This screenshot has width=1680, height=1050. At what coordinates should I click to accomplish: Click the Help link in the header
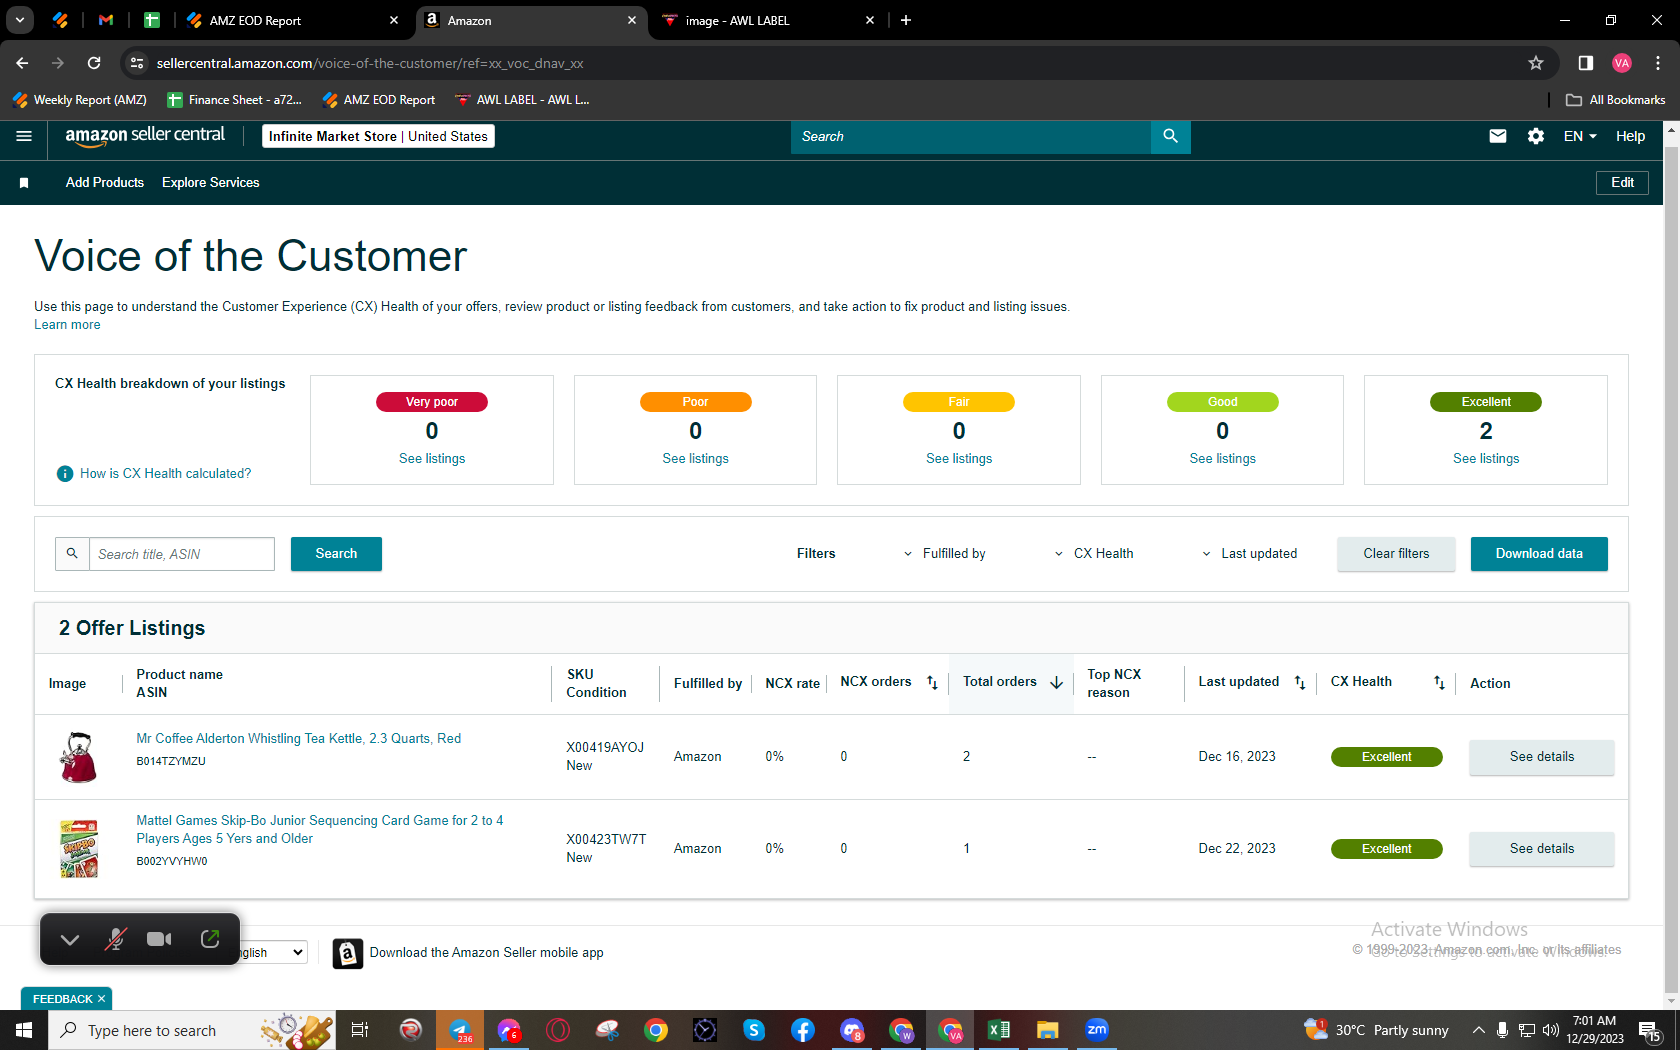pyautogui.click(x=1630, y=136)
